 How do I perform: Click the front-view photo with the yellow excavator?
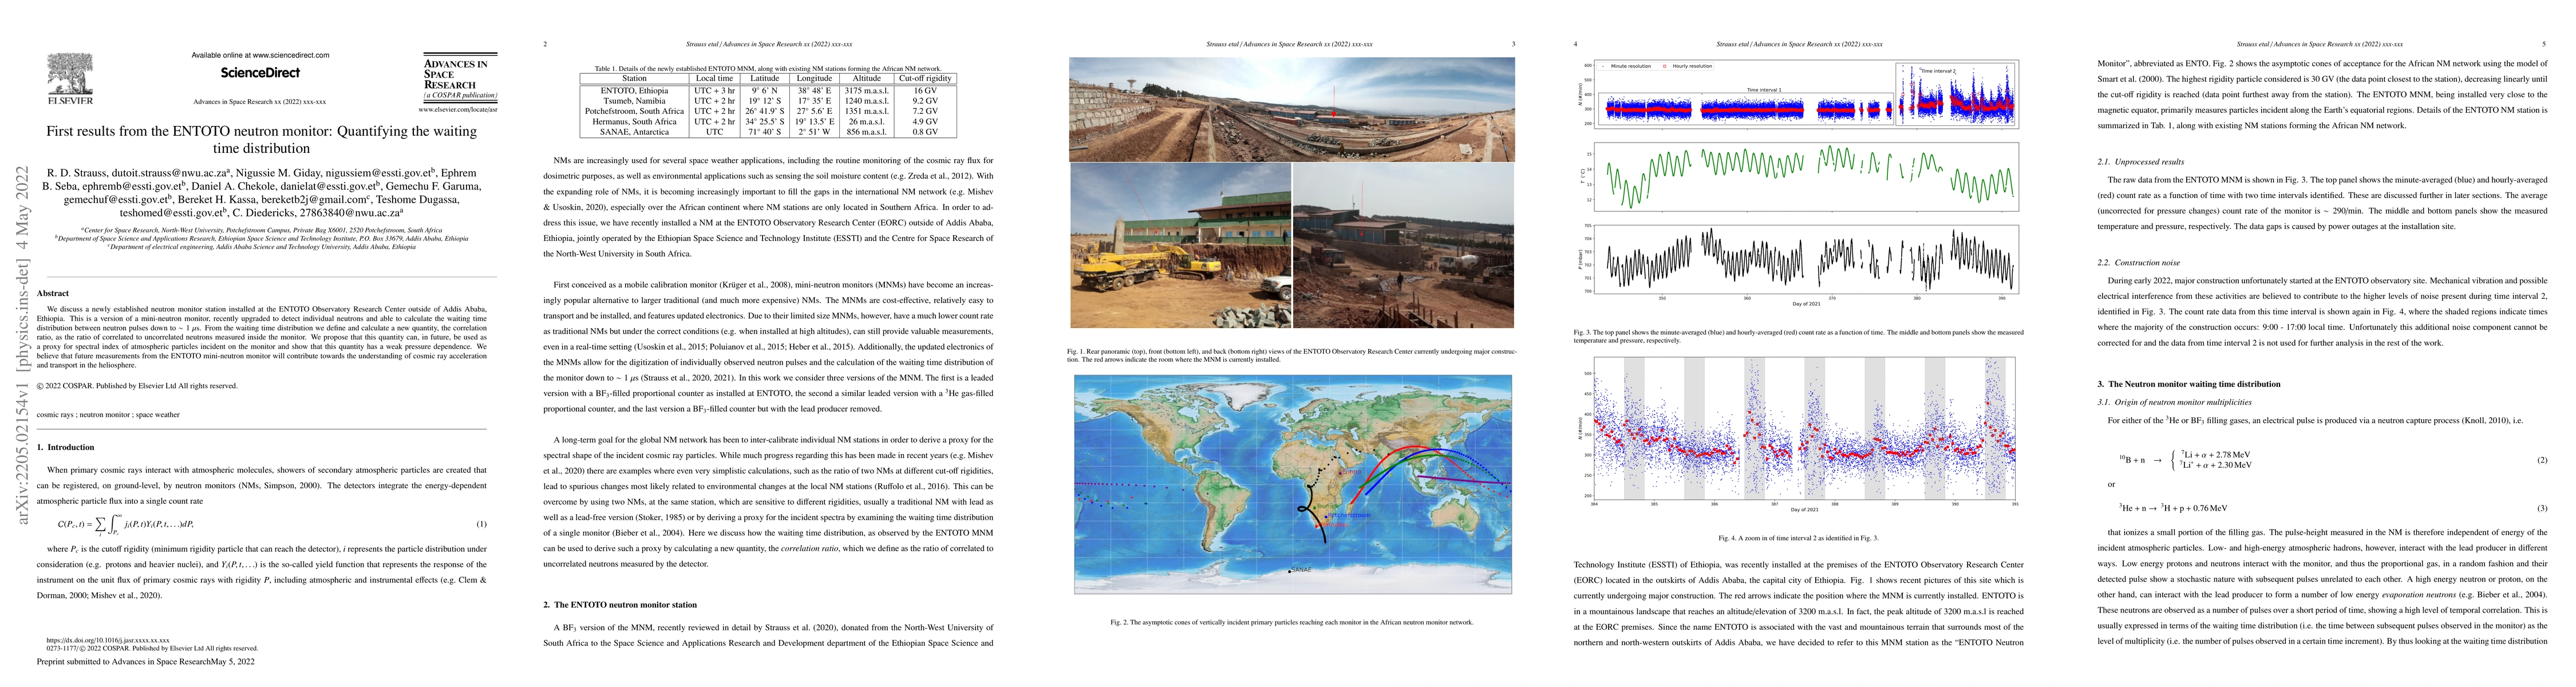tap(1180, 246)
